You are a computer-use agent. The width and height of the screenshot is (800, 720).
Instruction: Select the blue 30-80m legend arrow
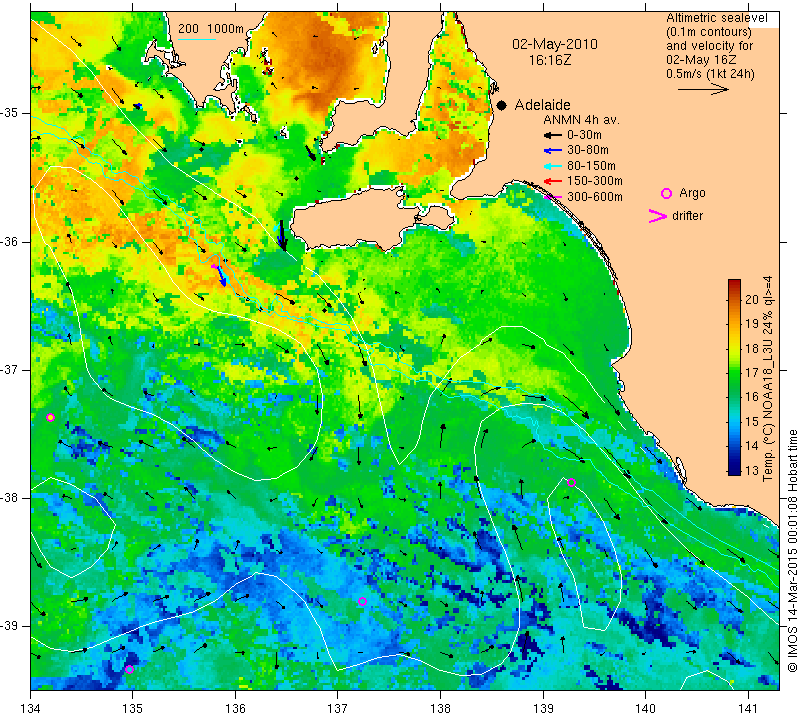coord(553,151)
